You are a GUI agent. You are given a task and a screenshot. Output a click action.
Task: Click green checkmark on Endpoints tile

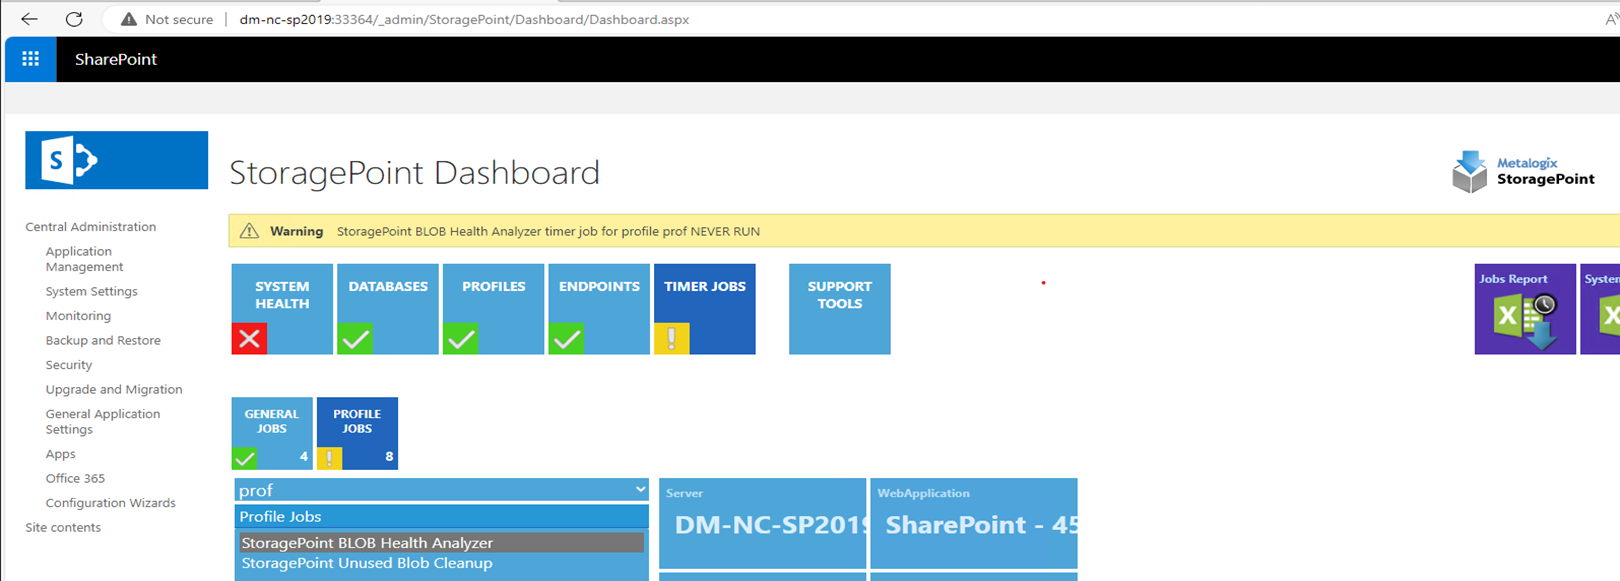pos(566,339)
